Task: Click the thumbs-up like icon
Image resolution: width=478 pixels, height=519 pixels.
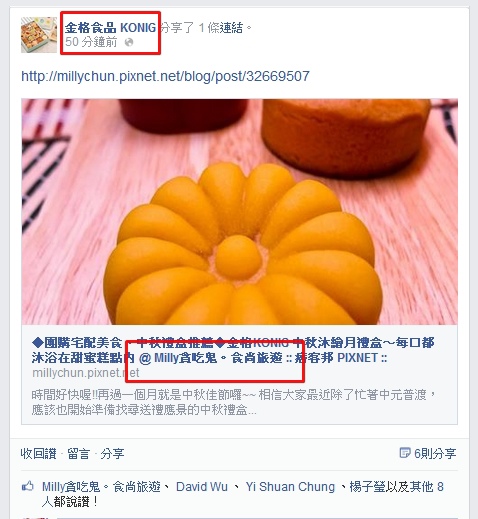Action: [28, 486]
